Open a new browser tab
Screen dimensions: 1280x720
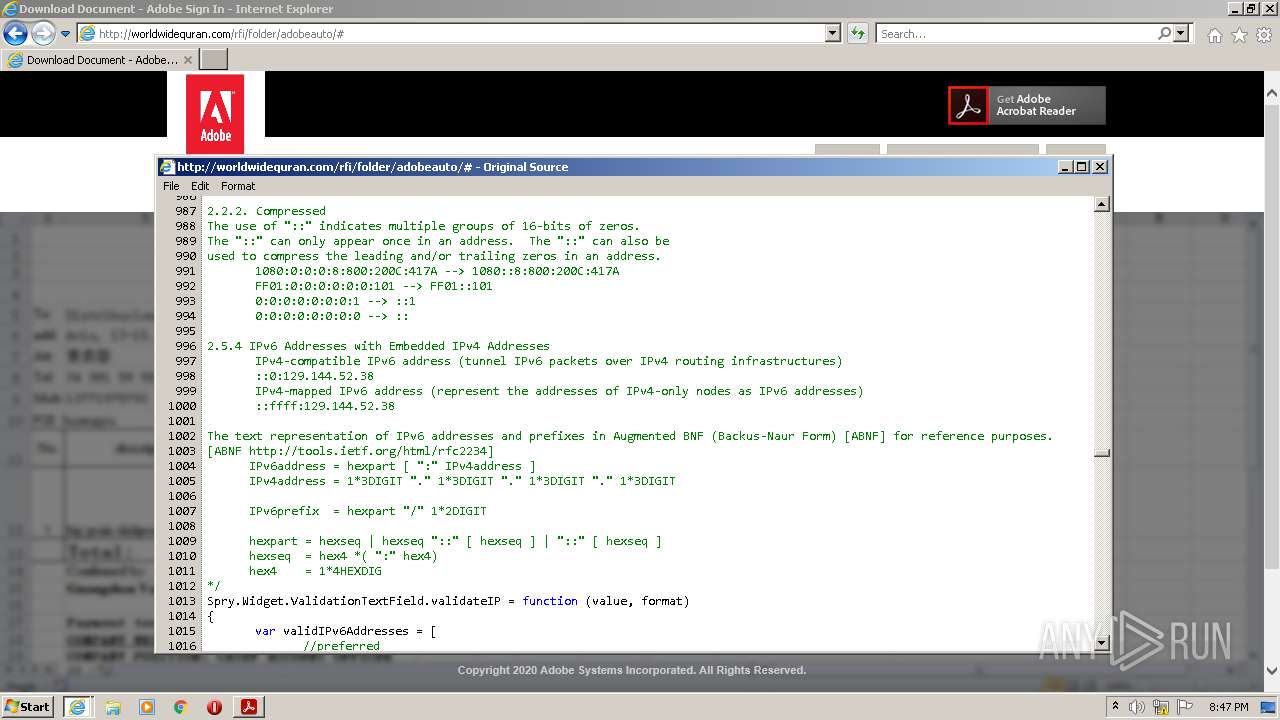pyautogui.click(x=214, y=60)
